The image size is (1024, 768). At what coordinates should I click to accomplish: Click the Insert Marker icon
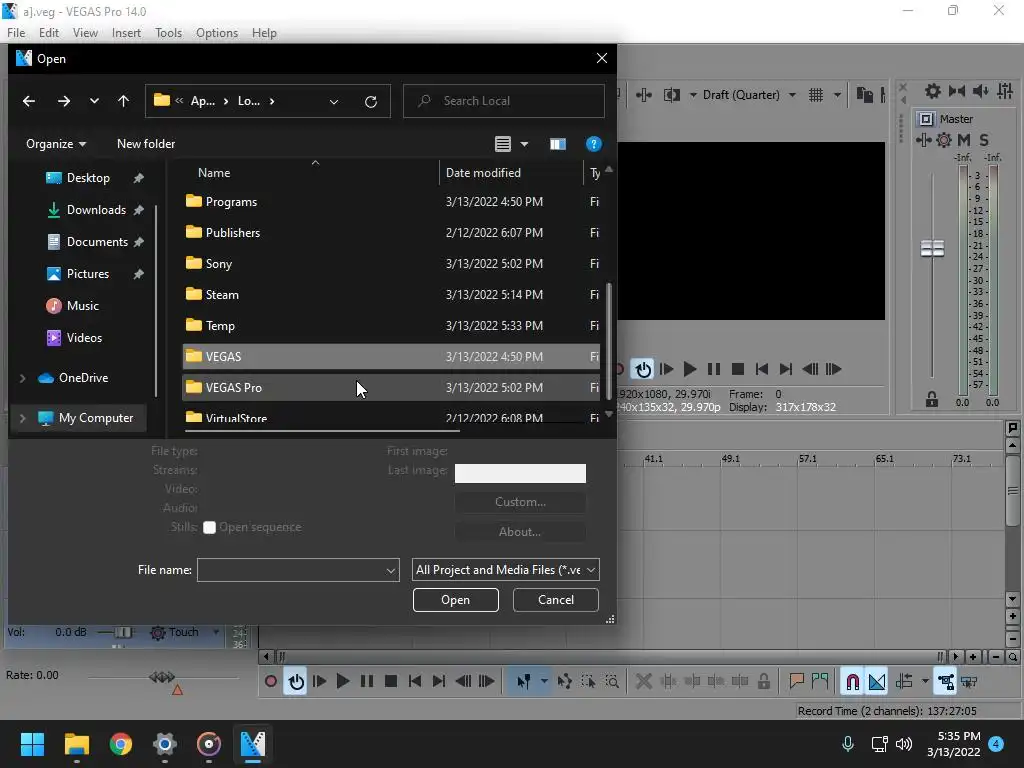point(796,682)
